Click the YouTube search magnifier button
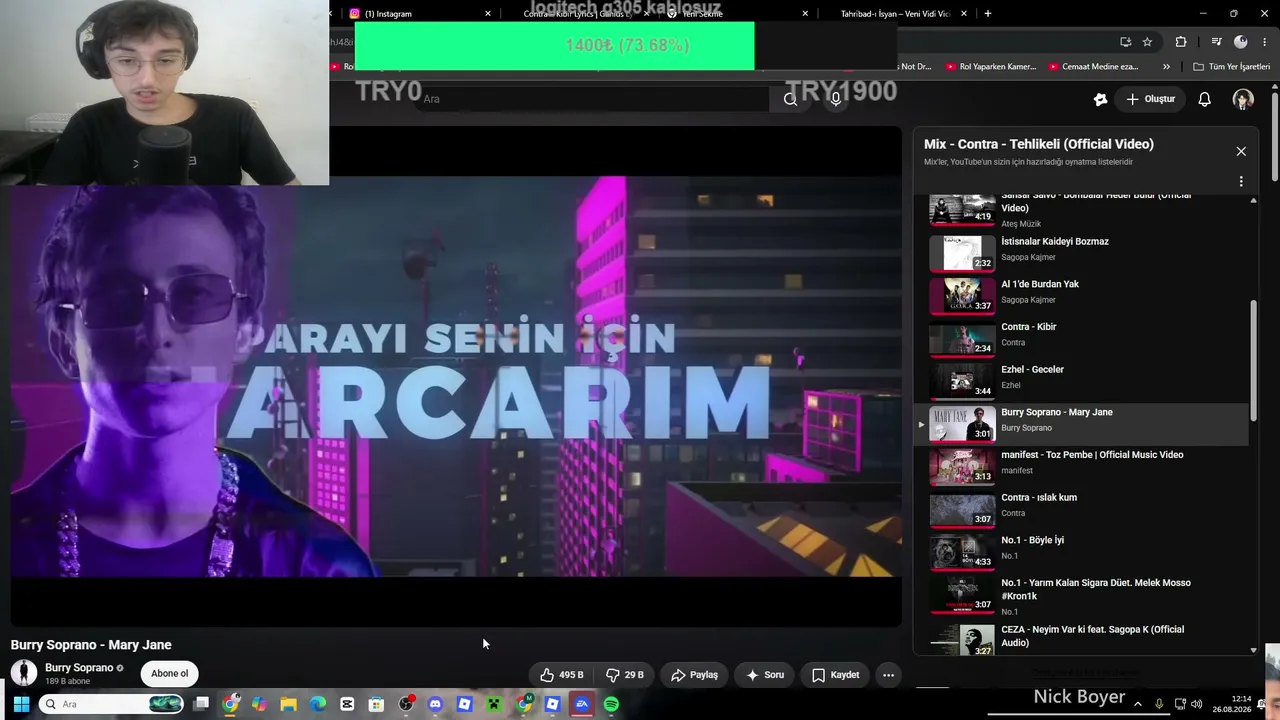This screenshot has width=1280, height=720. [790, 99]
